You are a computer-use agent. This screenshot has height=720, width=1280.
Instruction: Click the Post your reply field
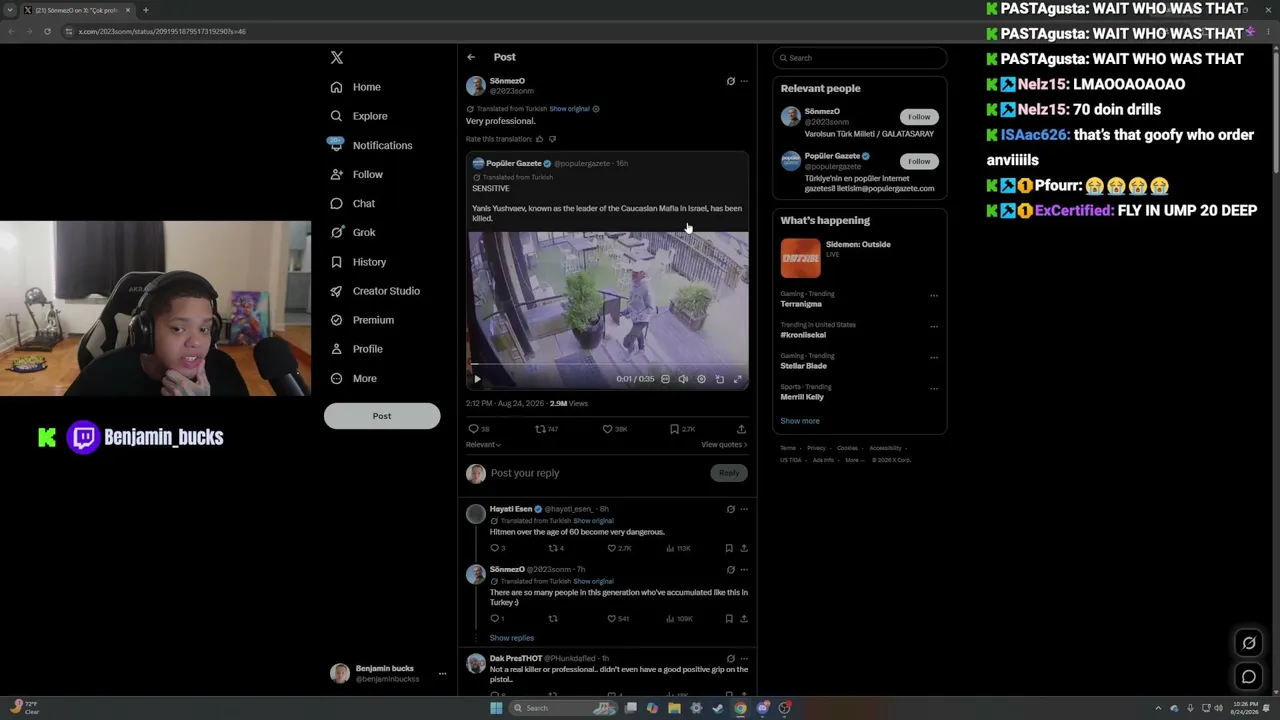(597, 473)
